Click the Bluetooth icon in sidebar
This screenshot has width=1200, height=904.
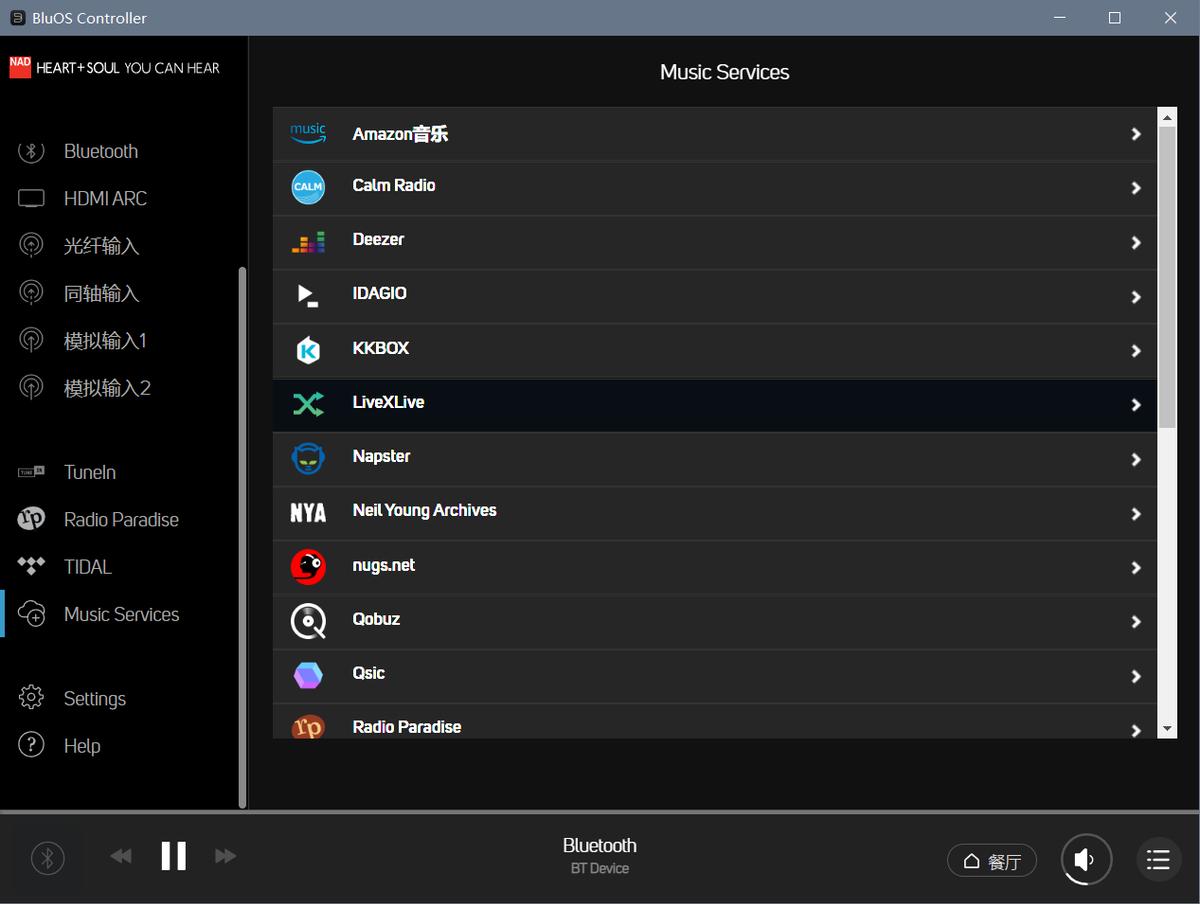point(31,151)
